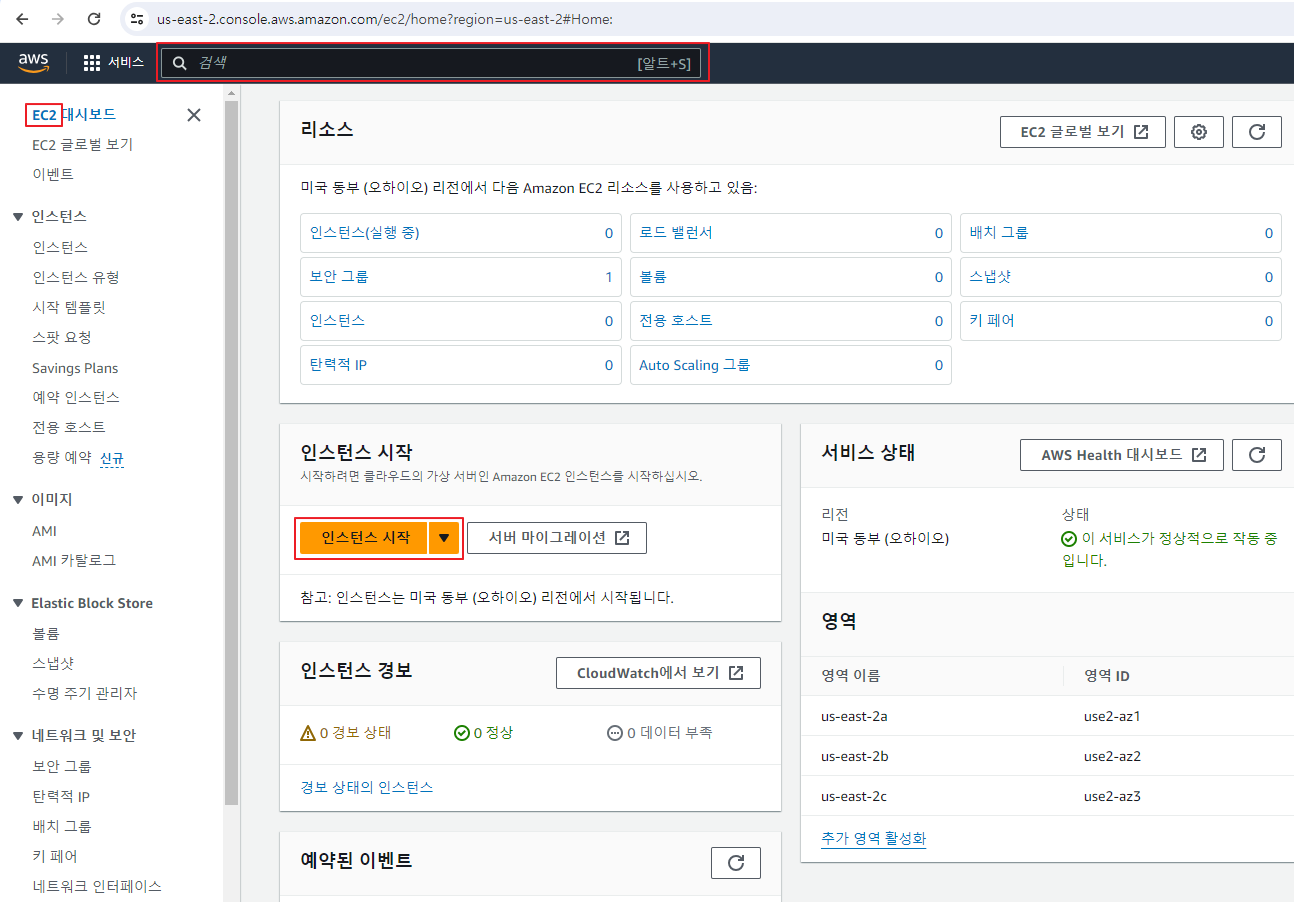Open 예약 인스턴스 in sidebar
1294x902 pixels.
click(75, 397)
